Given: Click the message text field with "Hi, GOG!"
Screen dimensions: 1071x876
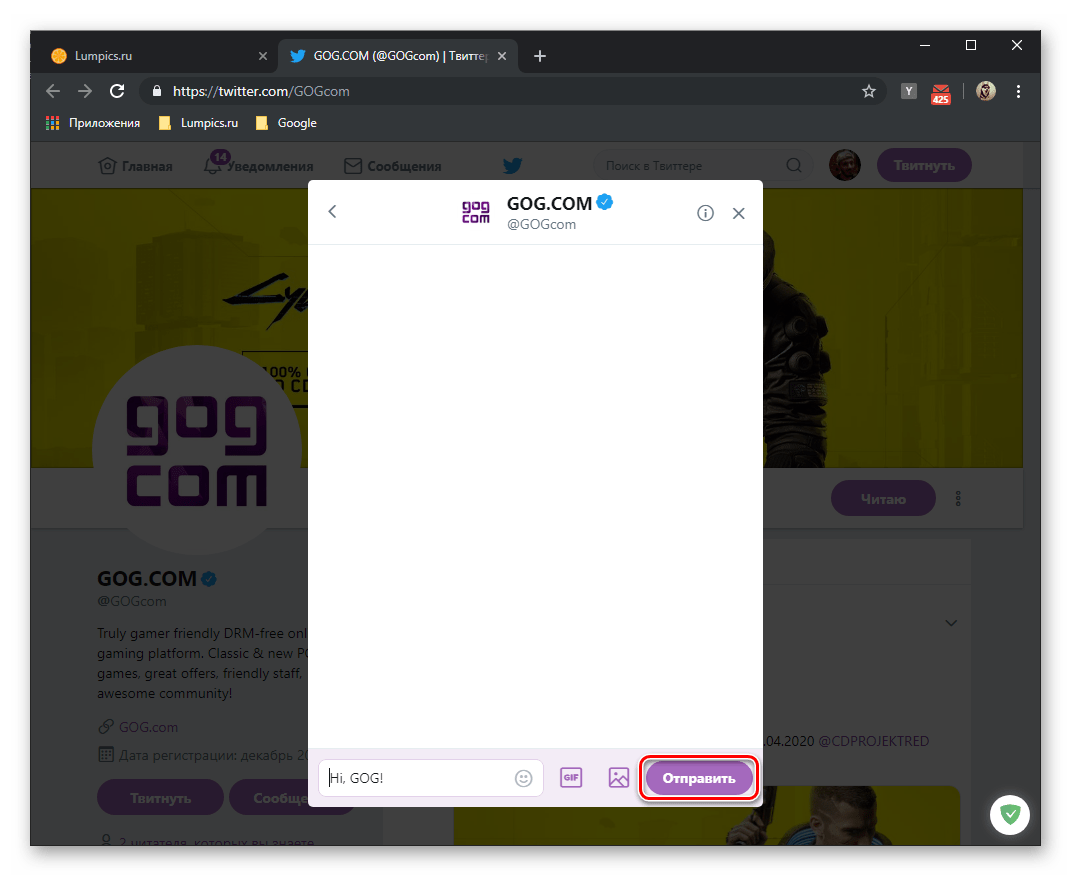Looking at the screenshot, I should [x=420, y=778].
